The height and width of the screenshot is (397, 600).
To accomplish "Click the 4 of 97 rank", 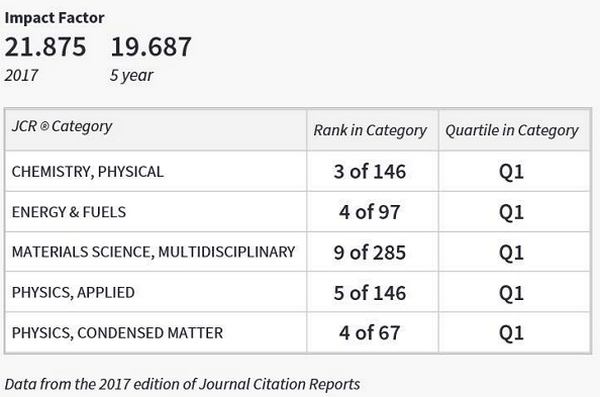I will coord(370,212).
